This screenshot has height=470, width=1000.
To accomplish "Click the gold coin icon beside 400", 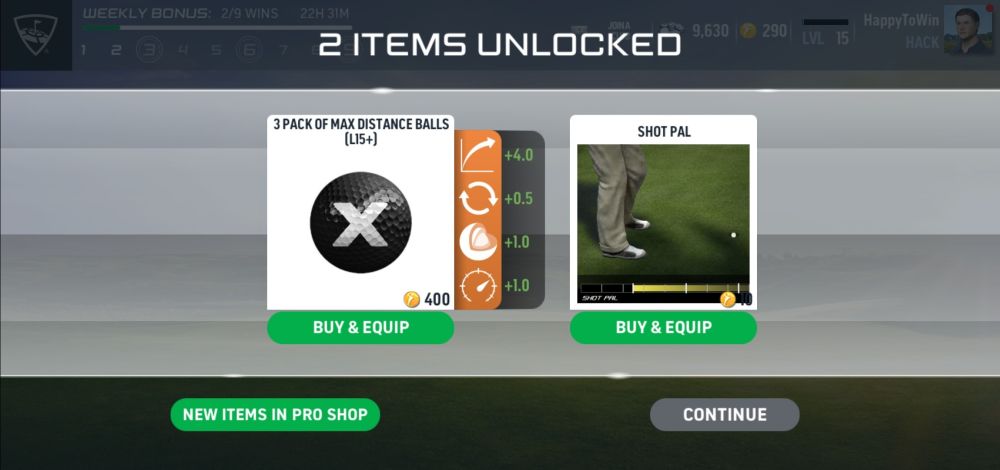I will point(412,298).
